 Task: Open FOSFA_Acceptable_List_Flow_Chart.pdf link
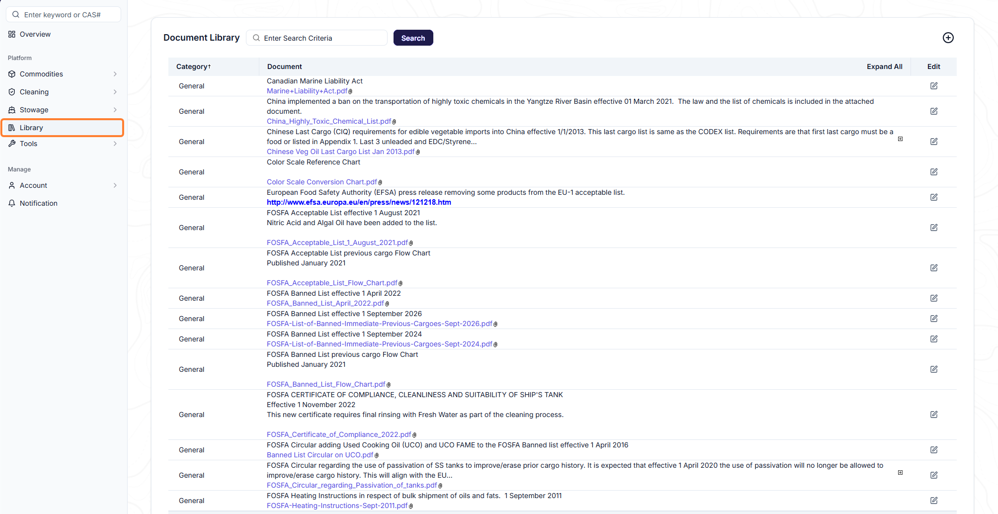332,283
